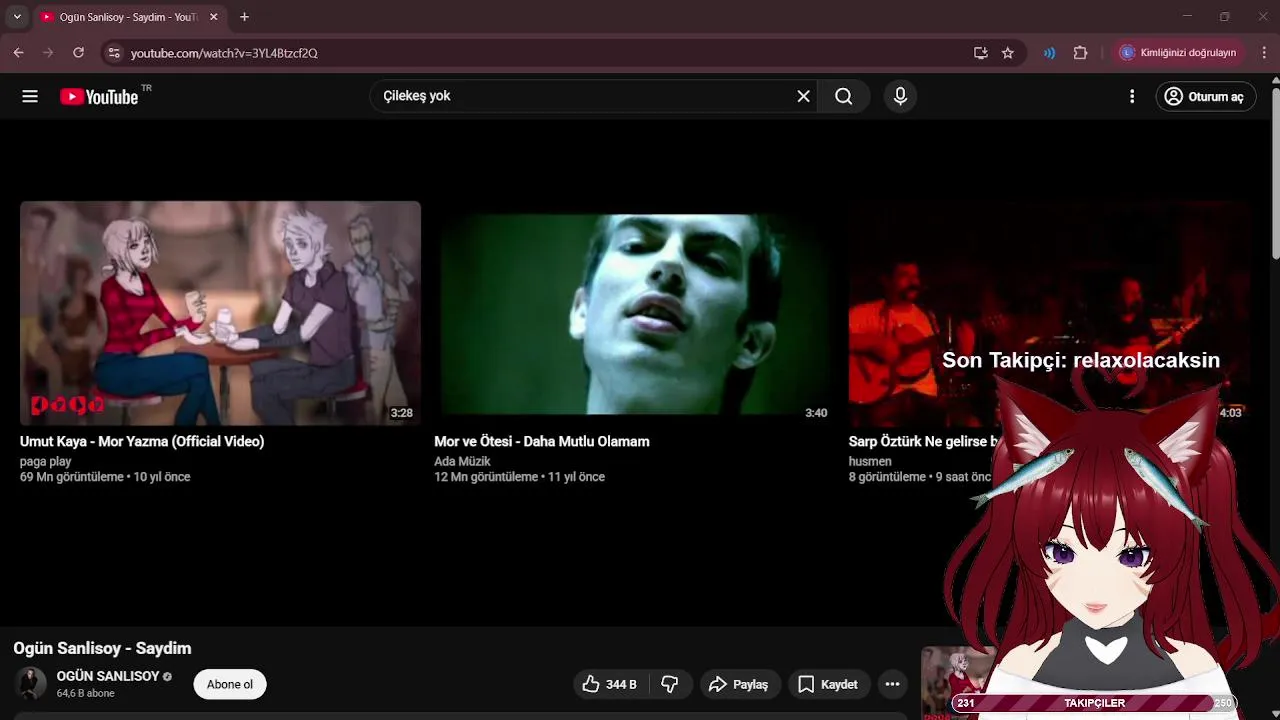Share the video with Paylaş button
The height and width of the screenshot is (720, 1280).
point(739,684)
